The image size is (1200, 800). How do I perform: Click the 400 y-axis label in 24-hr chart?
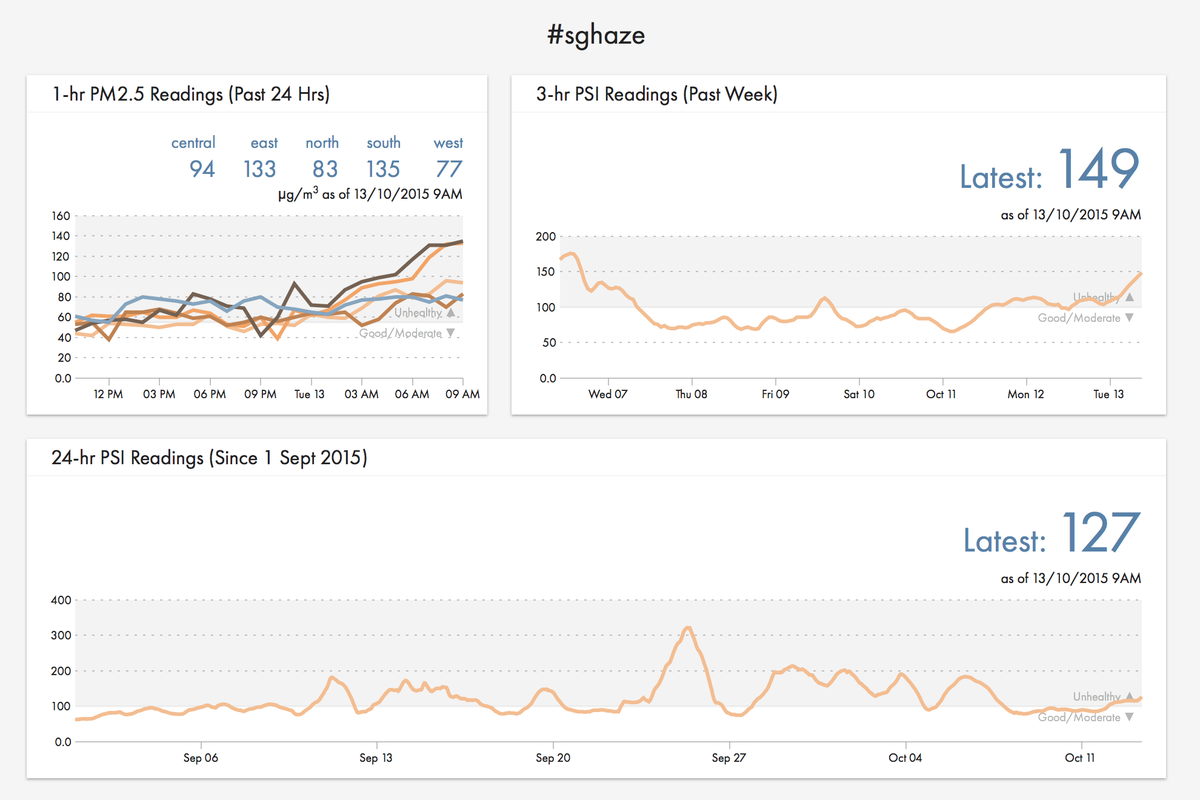point(60,600)
